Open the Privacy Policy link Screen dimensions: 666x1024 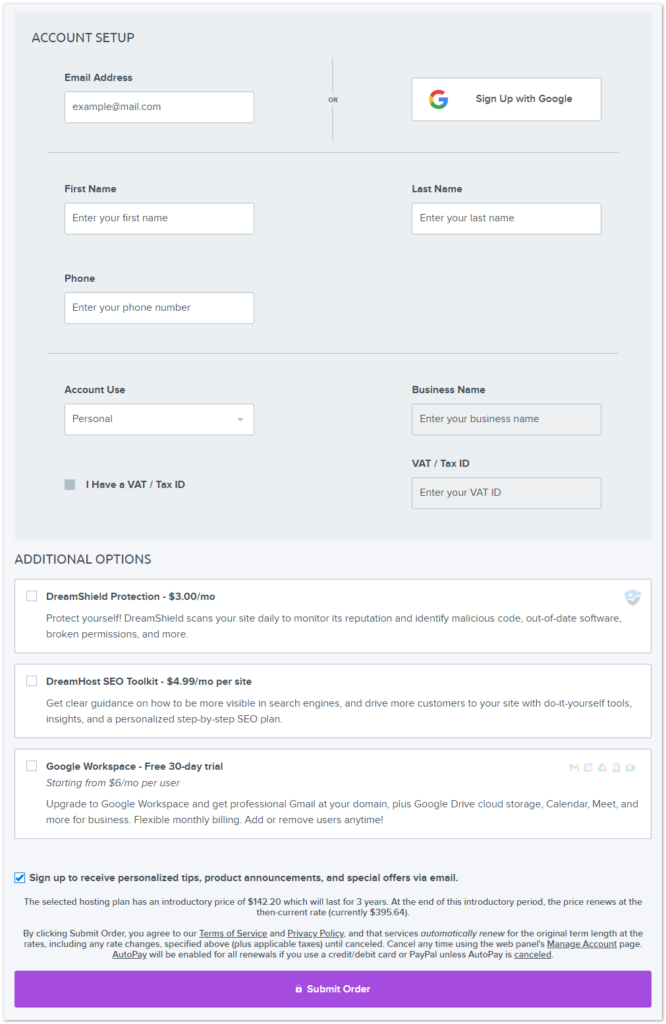[316, 933]
